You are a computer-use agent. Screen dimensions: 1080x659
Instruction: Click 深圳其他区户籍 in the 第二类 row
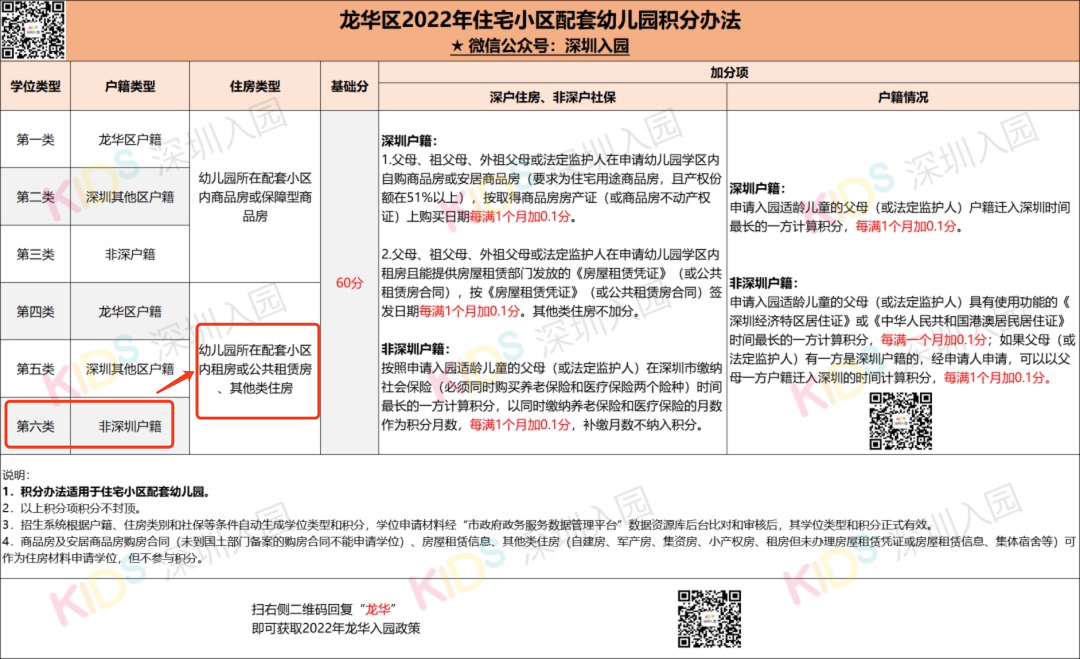click(130, 197)
